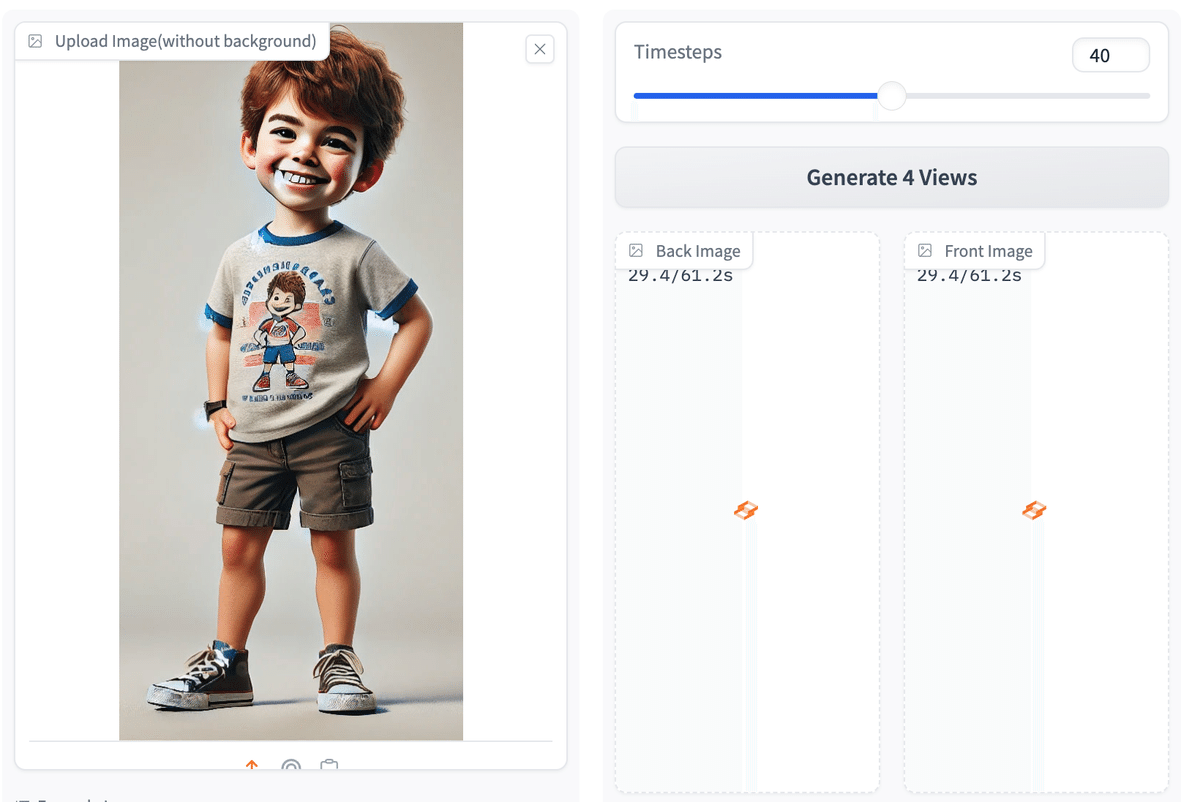Screen dimensions: 1200x802
Task: Click the Front Image label text
Action: 986,250
